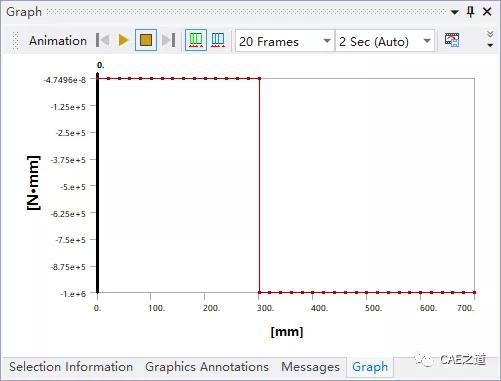Open Graph panel options dropdown arrow
The image size is (501, 381).
coord(454,12)
